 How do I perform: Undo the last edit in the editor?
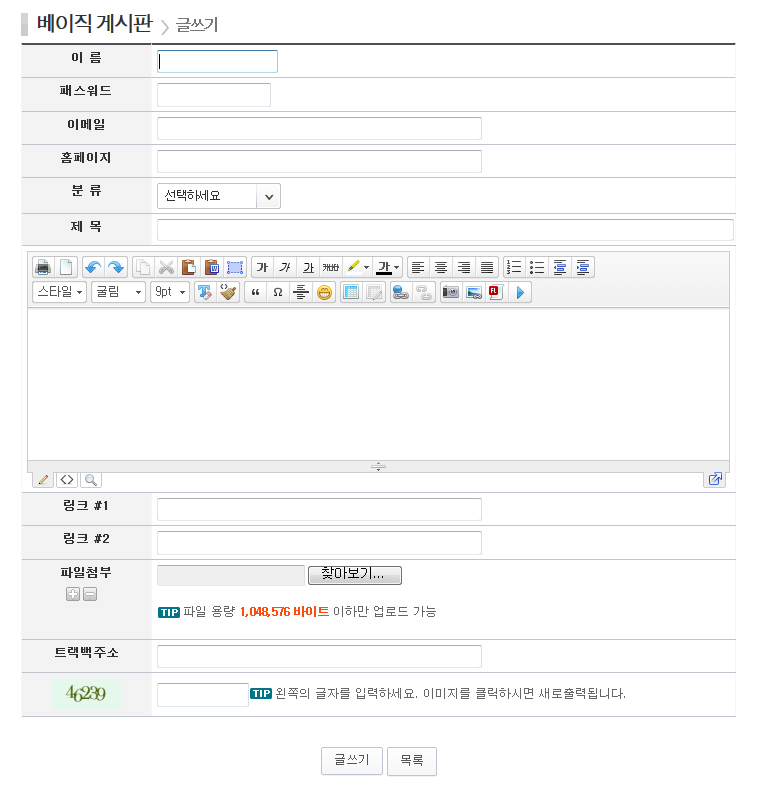pos(93,267)
